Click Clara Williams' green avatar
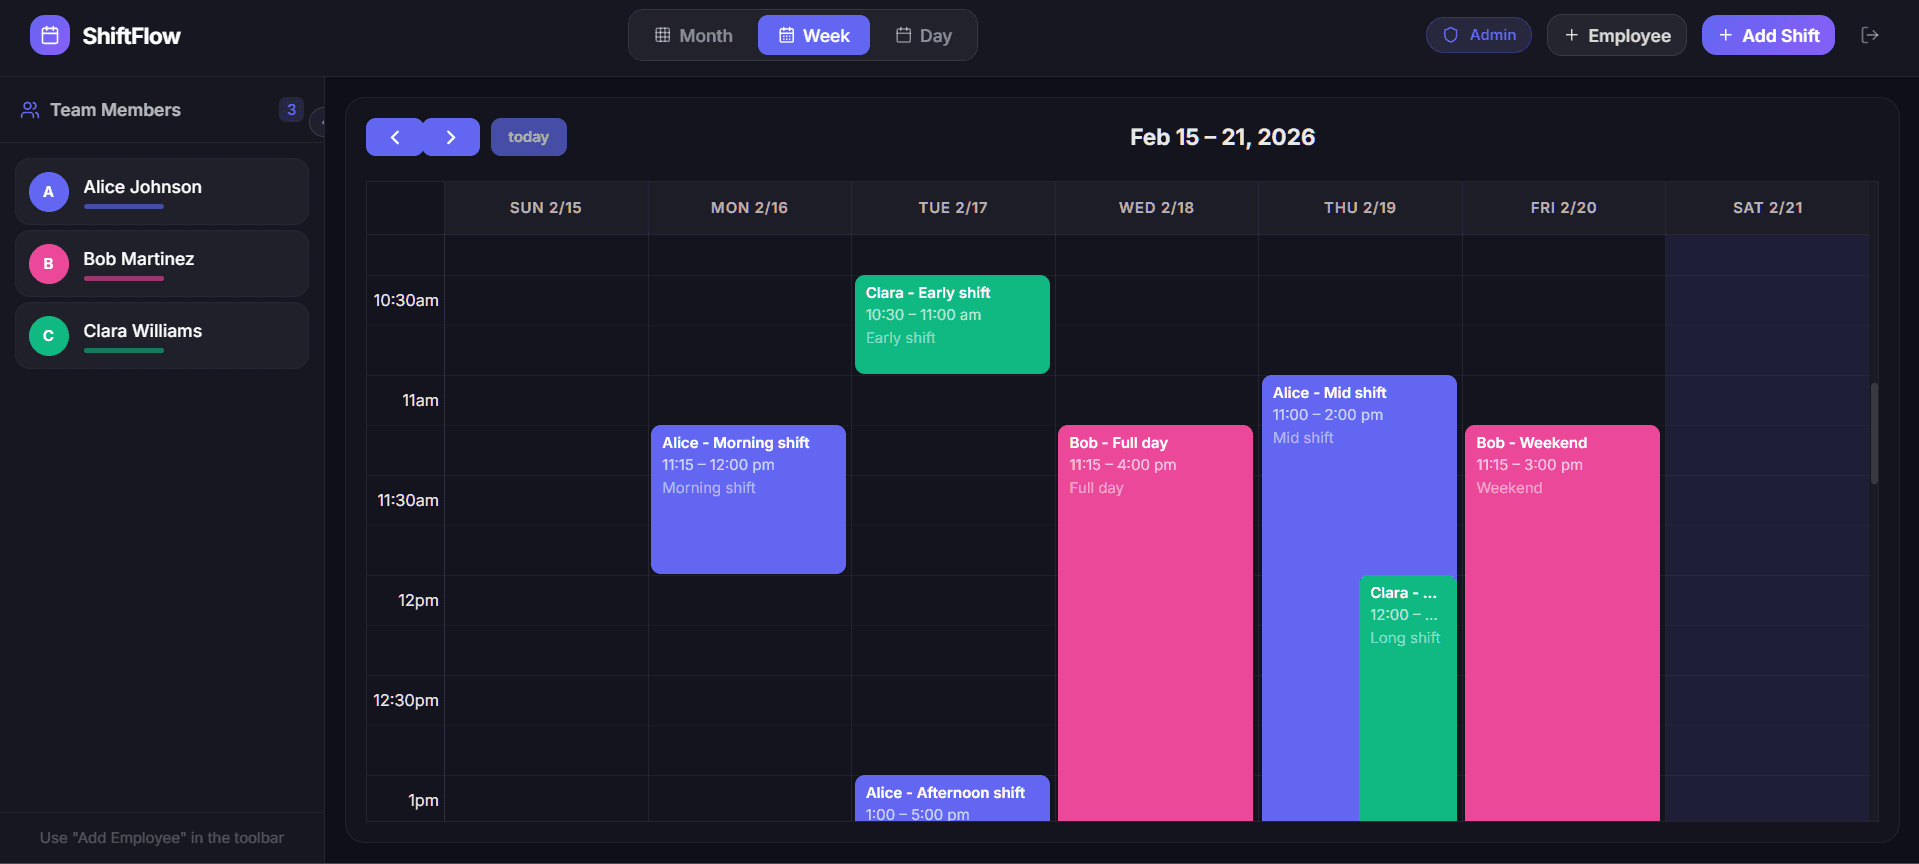The height and width of the screenshot is (864, 1919). tap(49, 336)
